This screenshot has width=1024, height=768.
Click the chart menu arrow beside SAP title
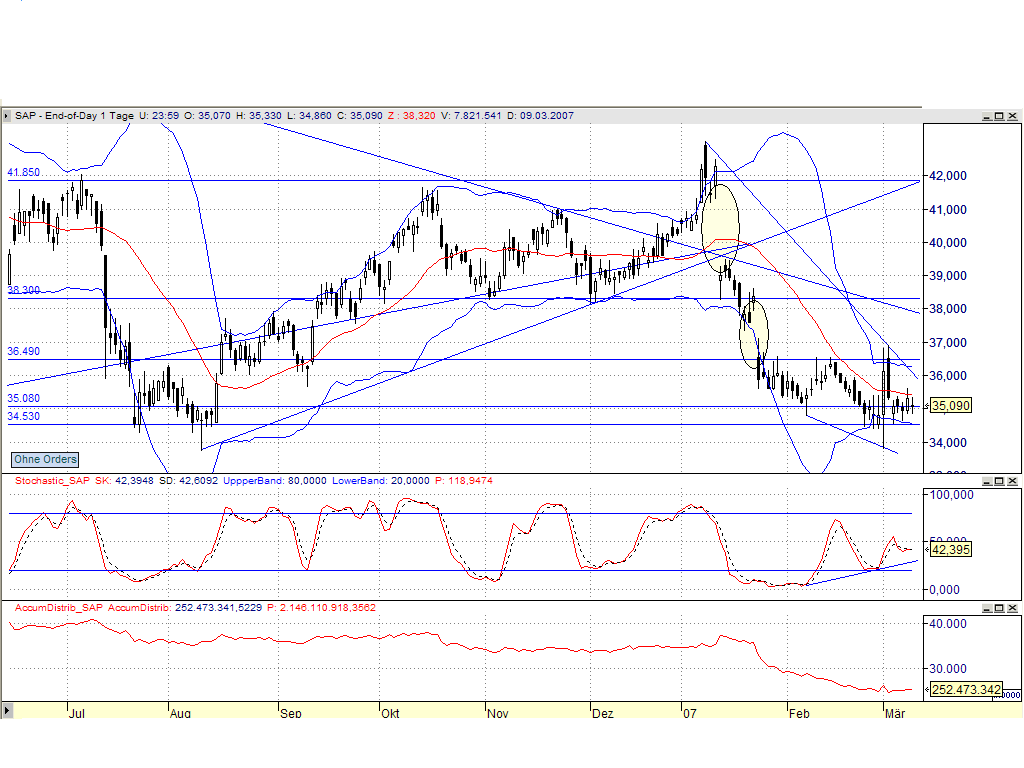point(7,116)
